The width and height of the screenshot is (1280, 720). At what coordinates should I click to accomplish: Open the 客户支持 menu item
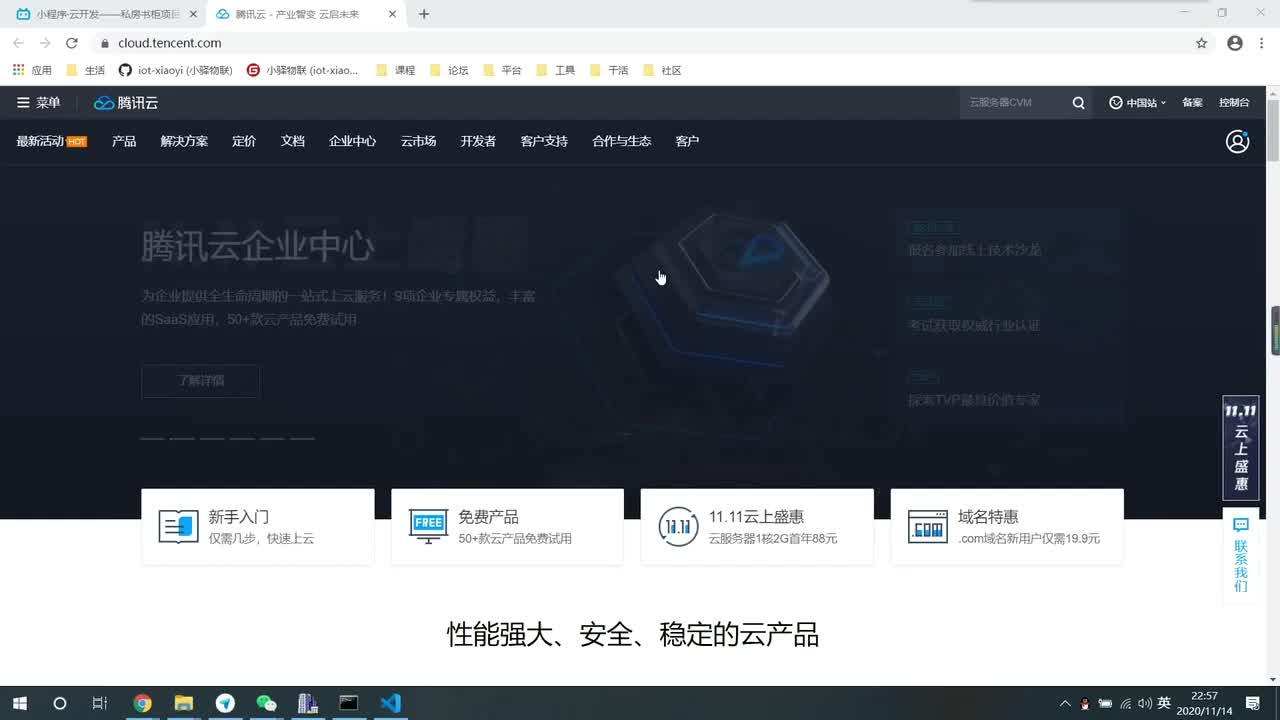[544, 141]
